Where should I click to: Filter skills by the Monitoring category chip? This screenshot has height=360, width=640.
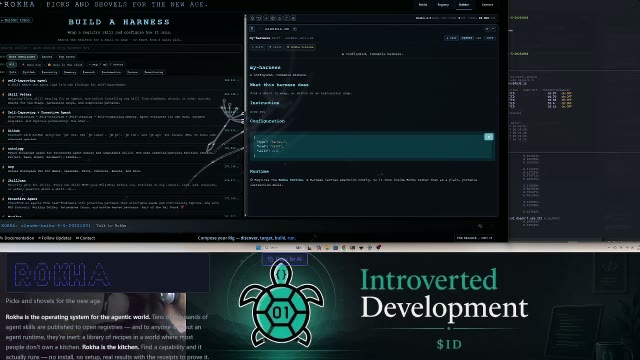153,72
